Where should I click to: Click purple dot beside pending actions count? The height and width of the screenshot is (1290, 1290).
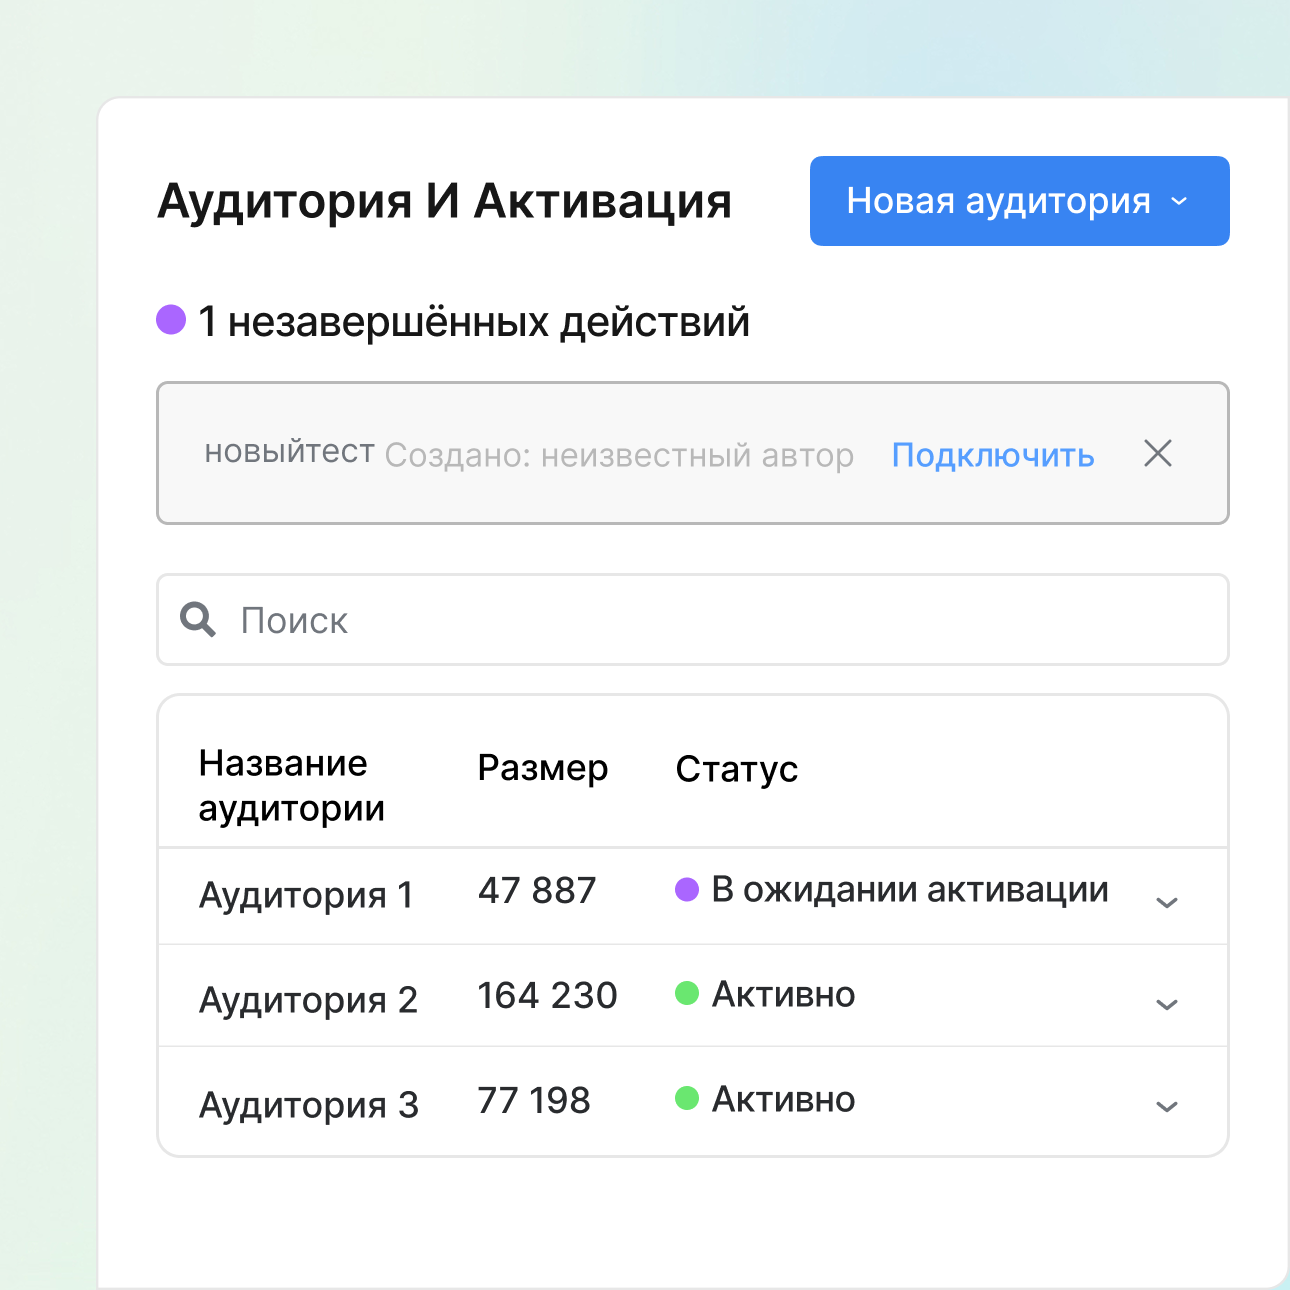point(171,320)
